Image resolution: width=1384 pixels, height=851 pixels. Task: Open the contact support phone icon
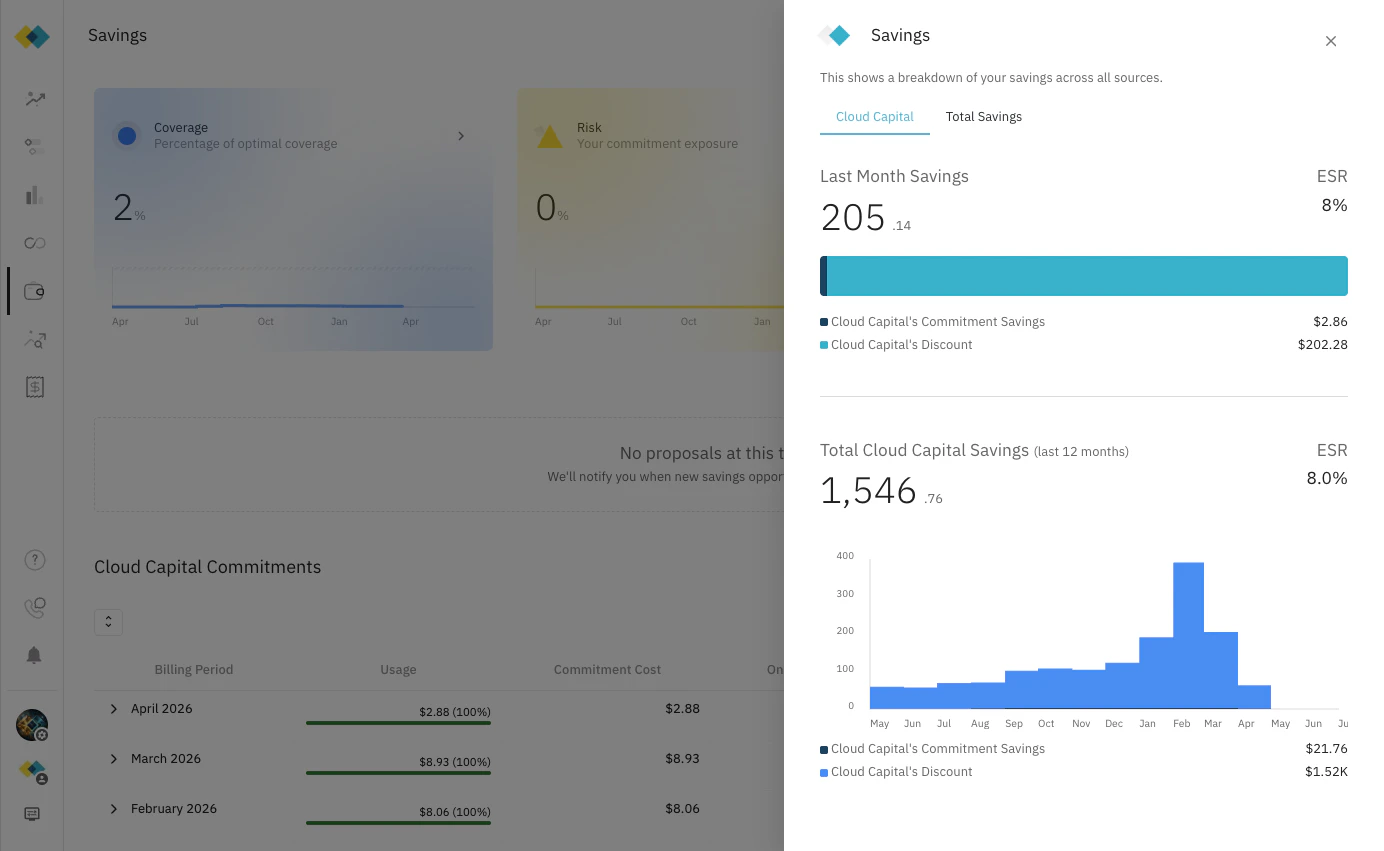pyautogui.click(x=34, y=607)
